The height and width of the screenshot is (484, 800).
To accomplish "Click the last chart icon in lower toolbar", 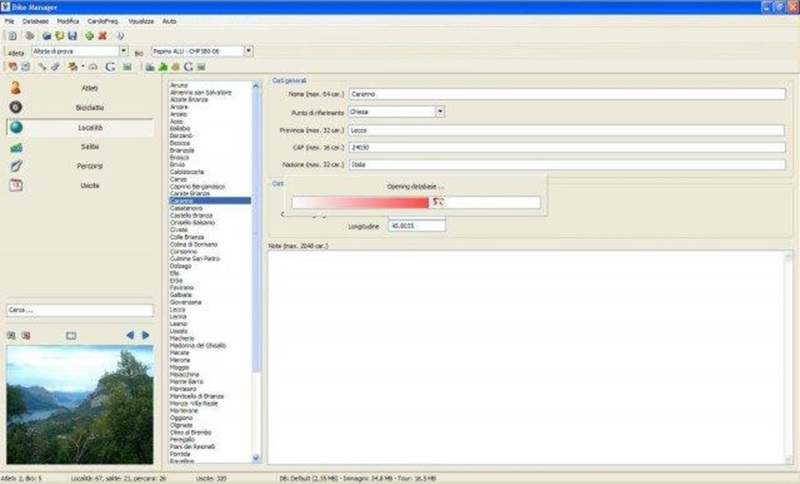I will point(202,67).
